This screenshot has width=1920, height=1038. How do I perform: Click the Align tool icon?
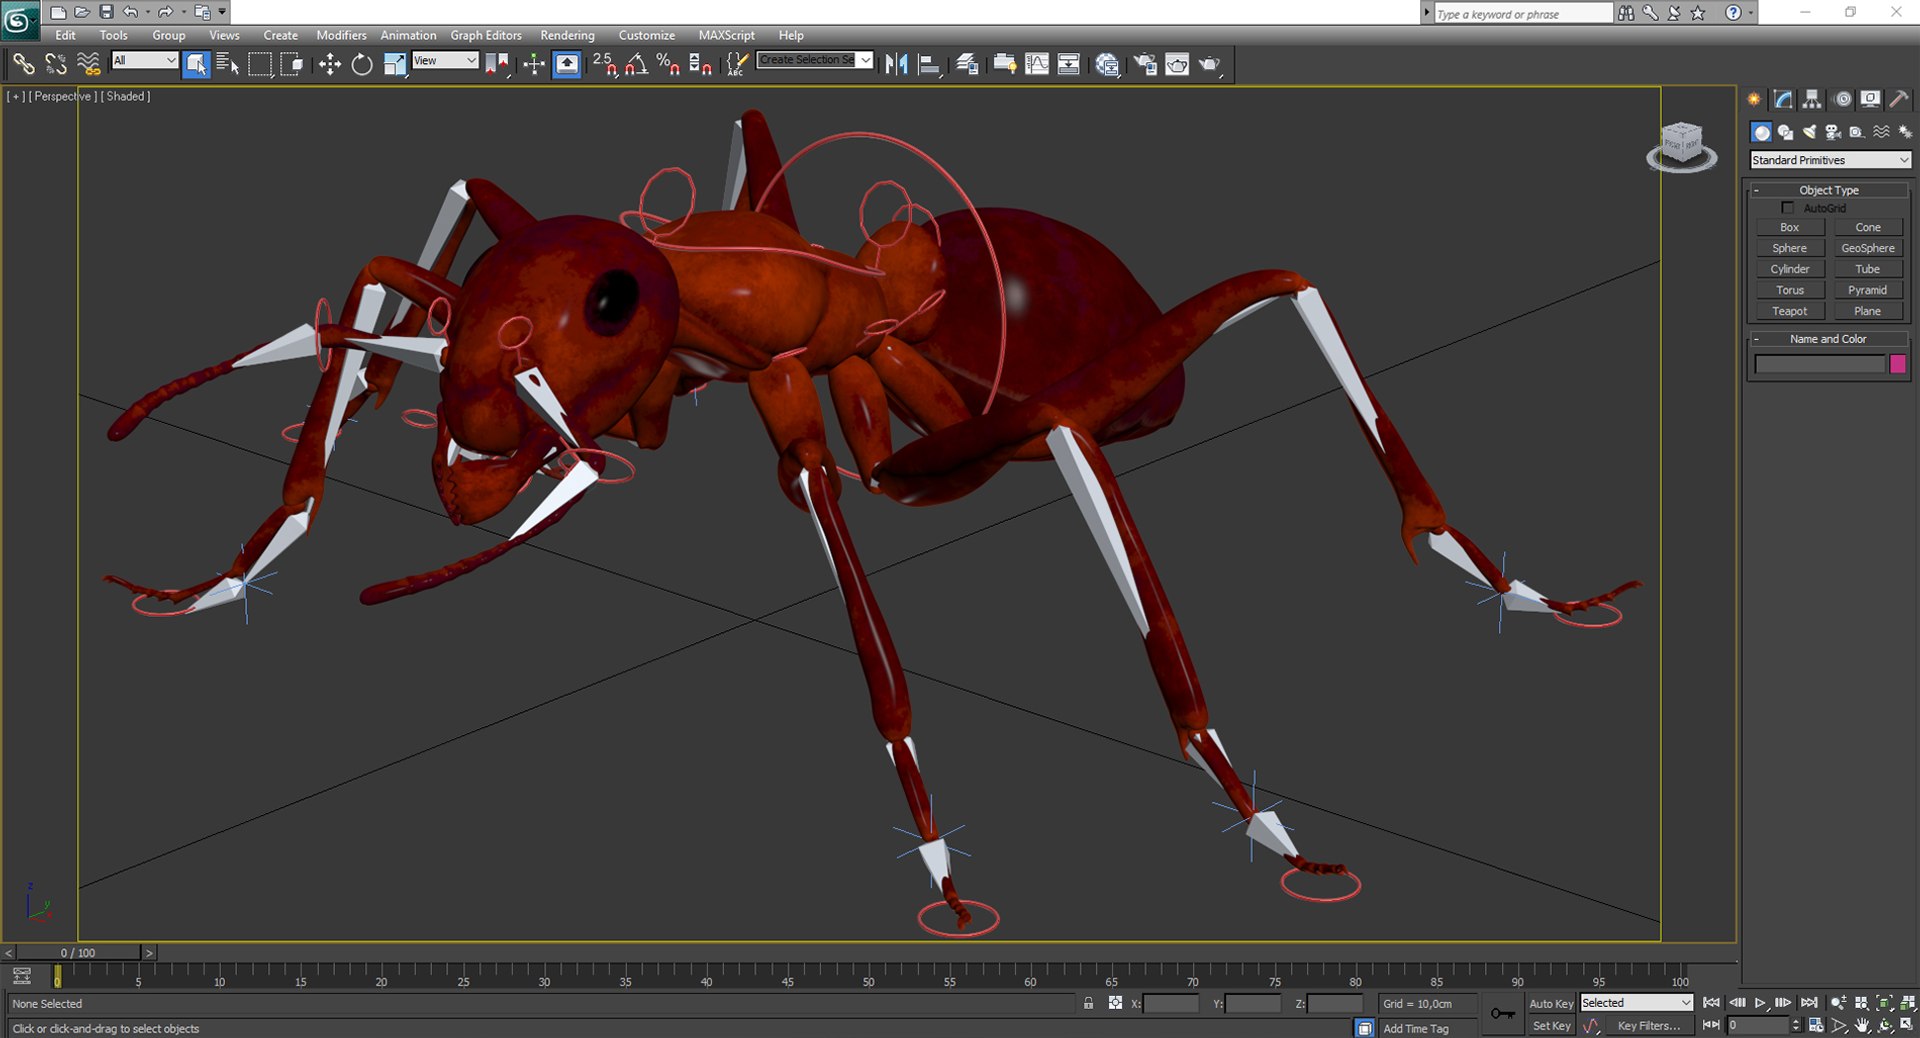coord(930,64)
